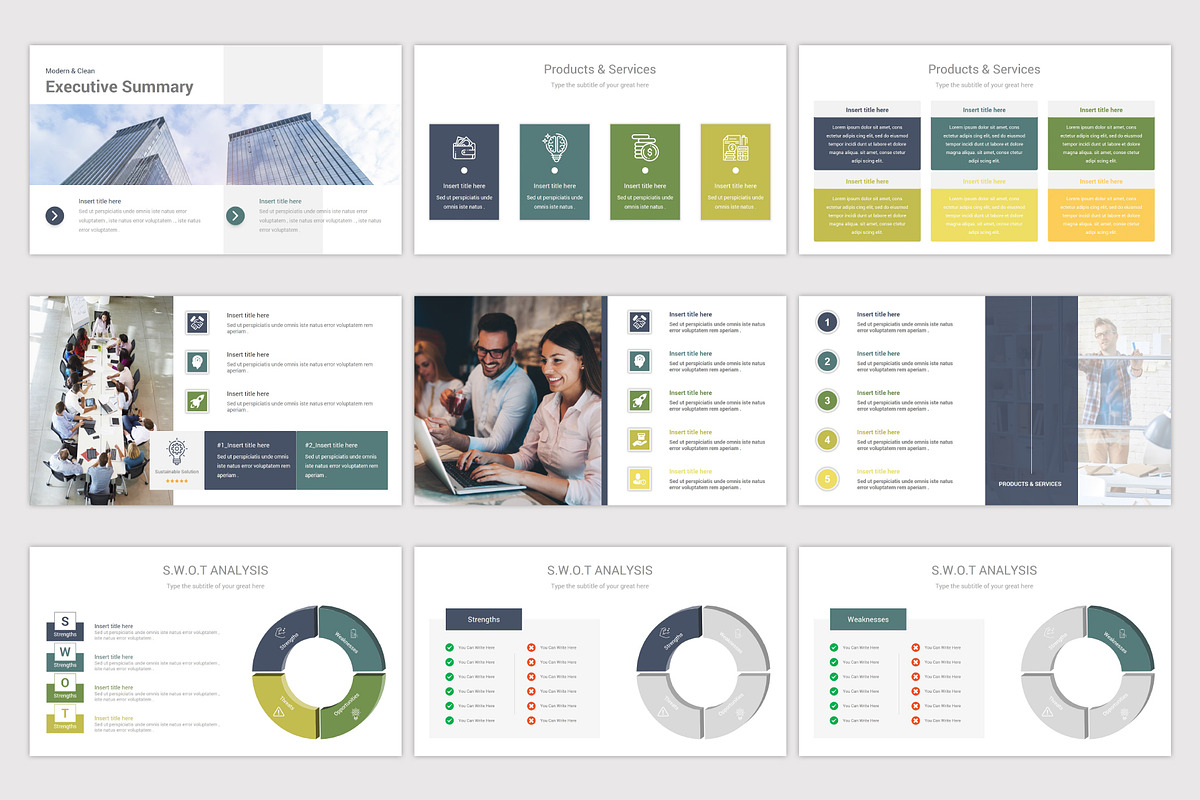Click teal head icon beside the laptop photo
The height and width of the screenshot is (800, 1200).
(640, 361)
